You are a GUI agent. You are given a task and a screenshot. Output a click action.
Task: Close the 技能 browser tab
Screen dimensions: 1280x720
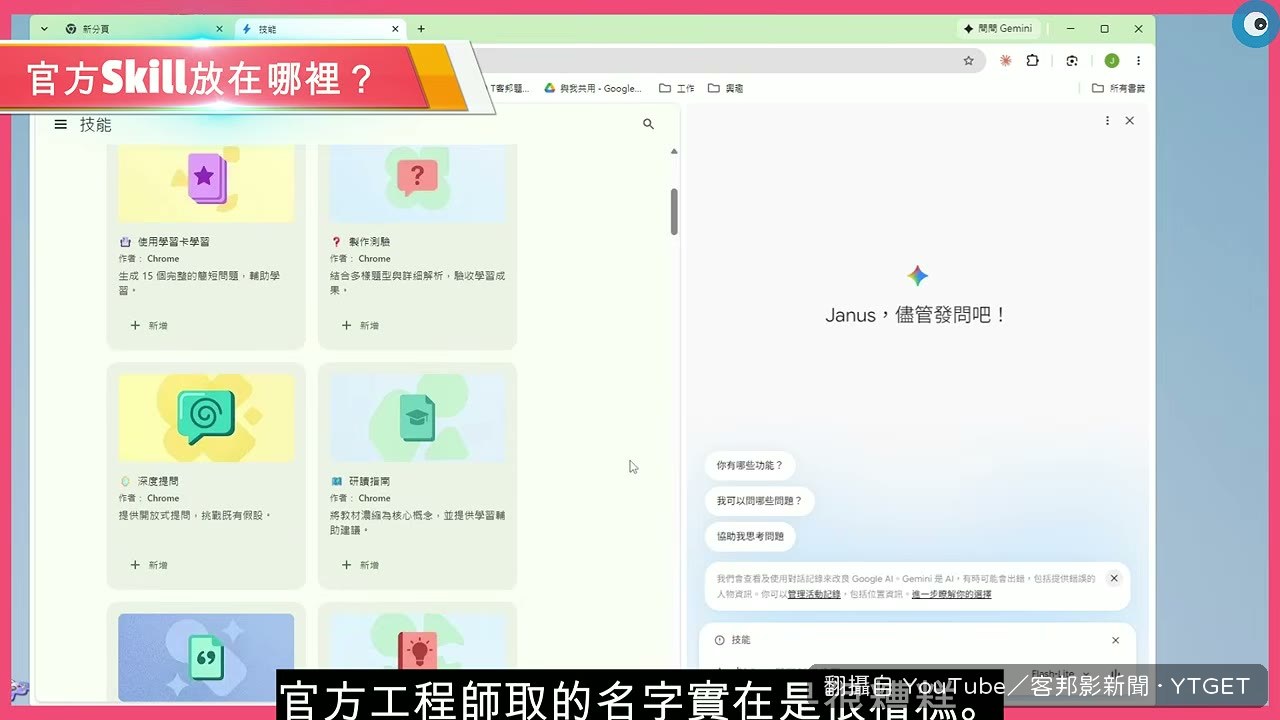395,29
